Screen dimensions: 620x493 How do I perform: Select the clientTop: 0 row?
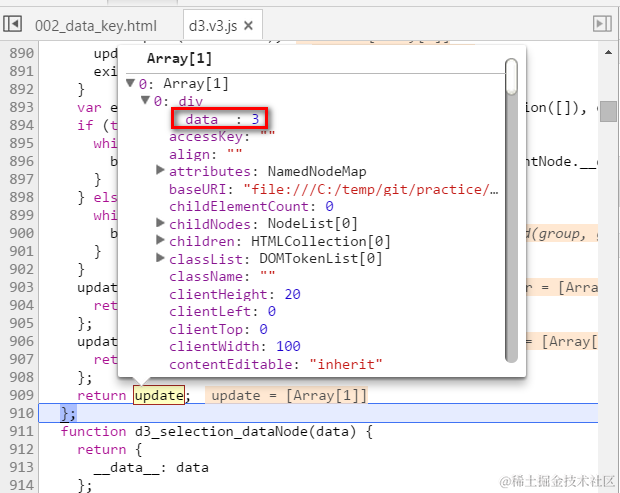click(x=218, y=329)
